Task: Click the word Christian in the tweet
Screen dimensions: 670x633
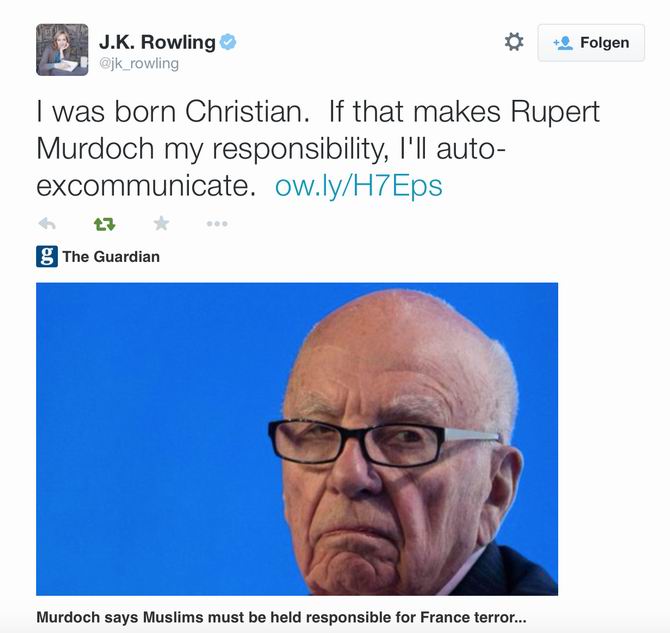Action: 247,112
